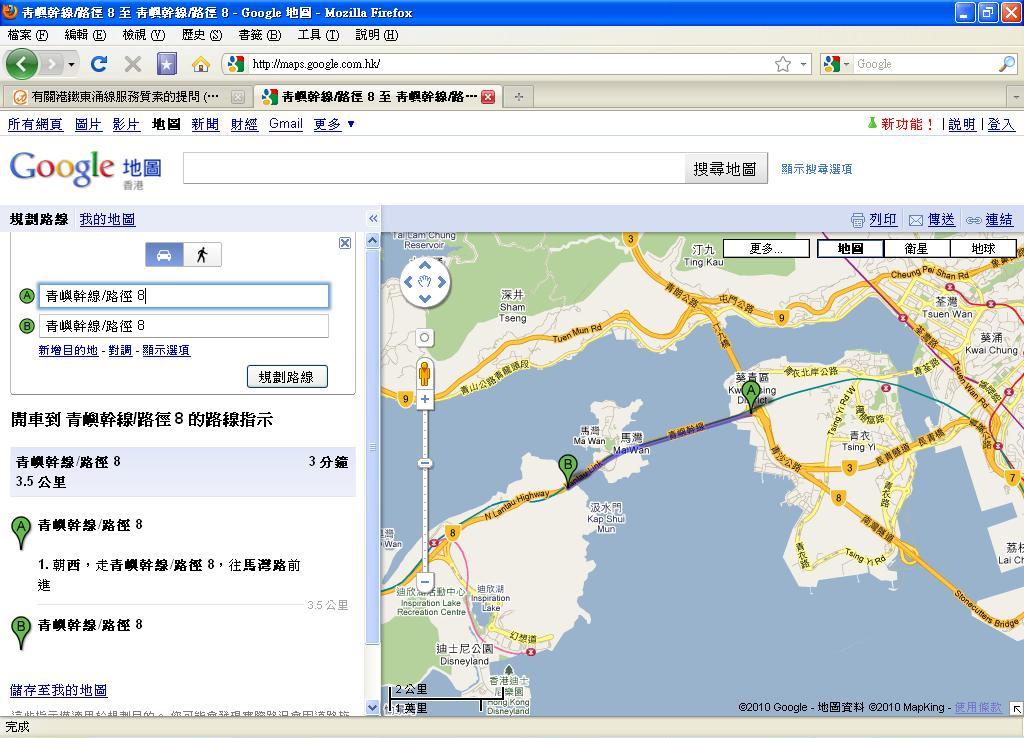Open the 檔案 menu
Screen dimensions: 1024x738
point(27,35)
